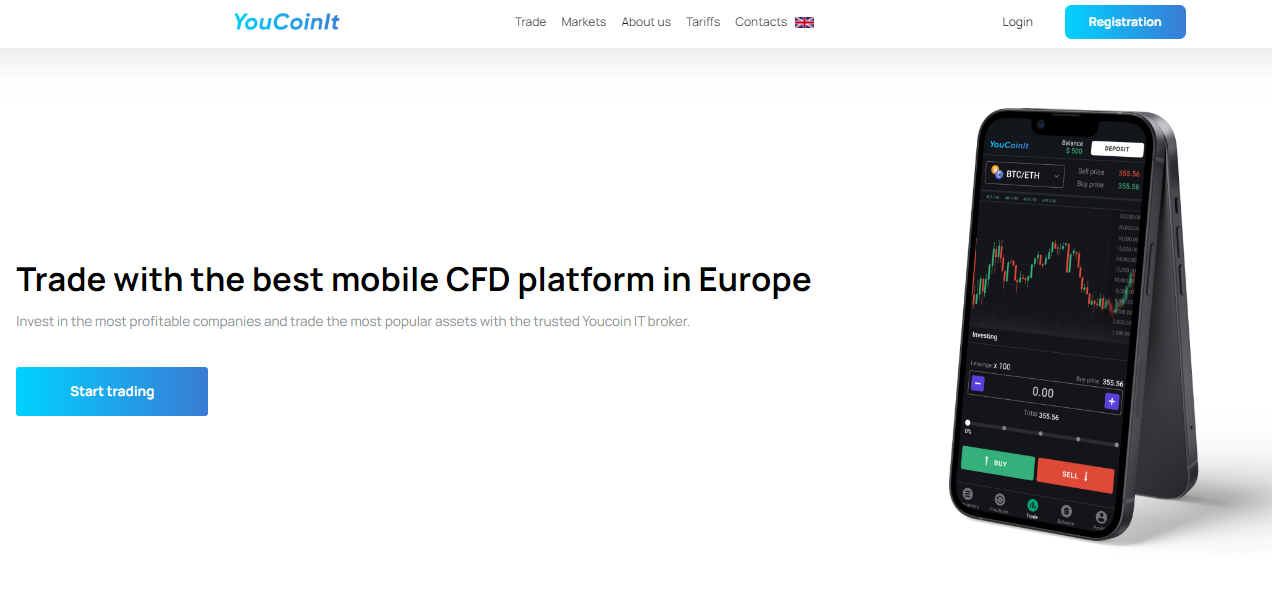Click the plus icon in phone mockup
Viewport: 1272px width, 607px height.
click(x=1111, y=401)
